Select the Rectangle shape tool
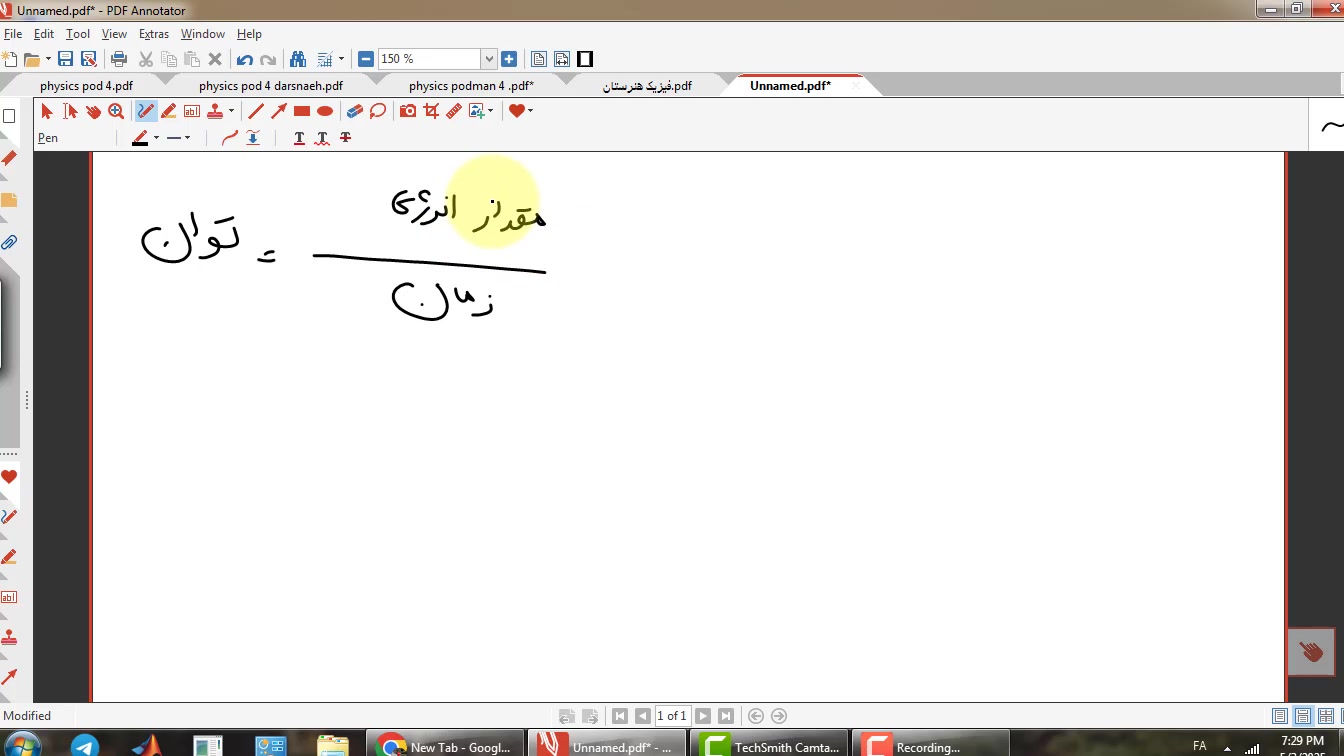The image size is (1344, 756). click(x=302, y=111)
